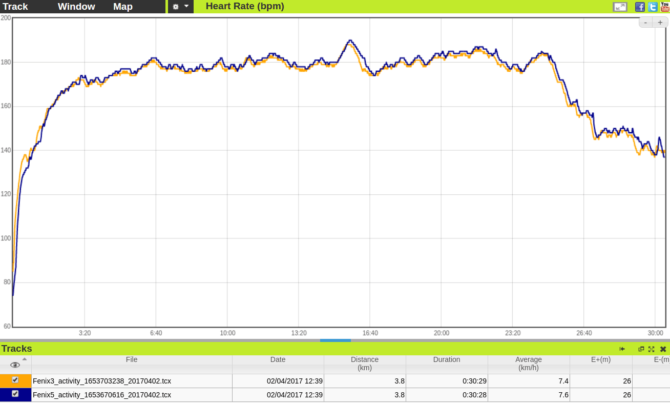Select Fenix3_activity_1653703238_20170402.tcx file name

(x=102, y=381)
